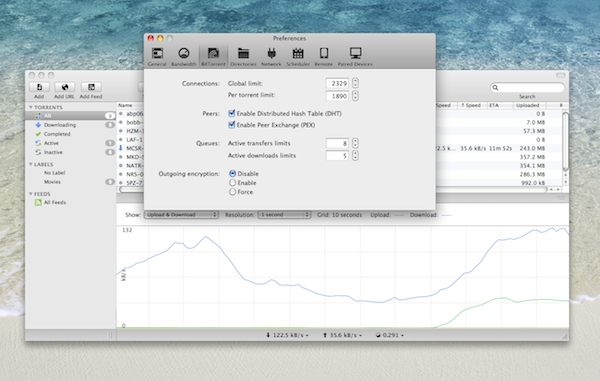The width and height of the screenshot is (600, 381).
Task: Sort by the Uploaded column header
Action: tap(529, 105)
